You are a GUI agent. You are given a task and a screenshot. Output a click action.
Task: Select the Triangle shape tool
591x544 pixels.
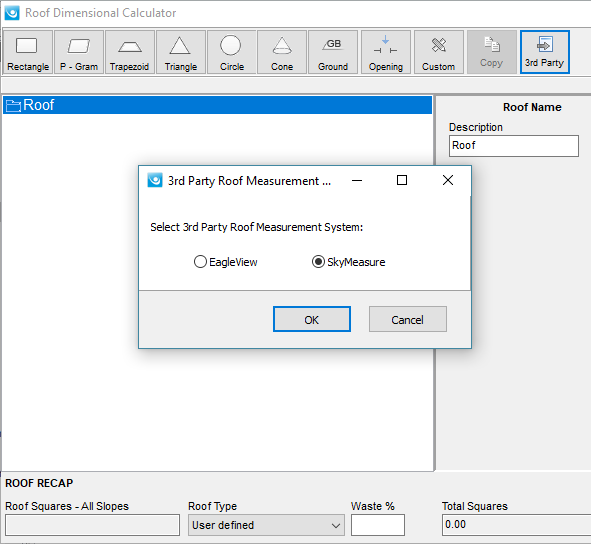pyautogui.click(x=181, y=52)
